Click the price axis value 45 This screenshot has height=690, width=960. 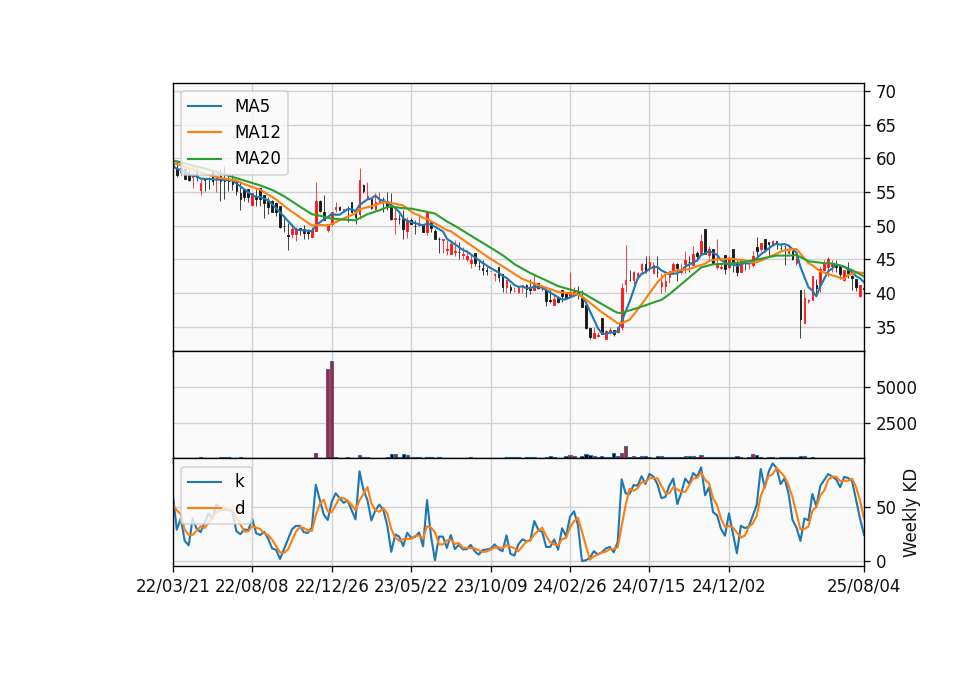point(885,260)
